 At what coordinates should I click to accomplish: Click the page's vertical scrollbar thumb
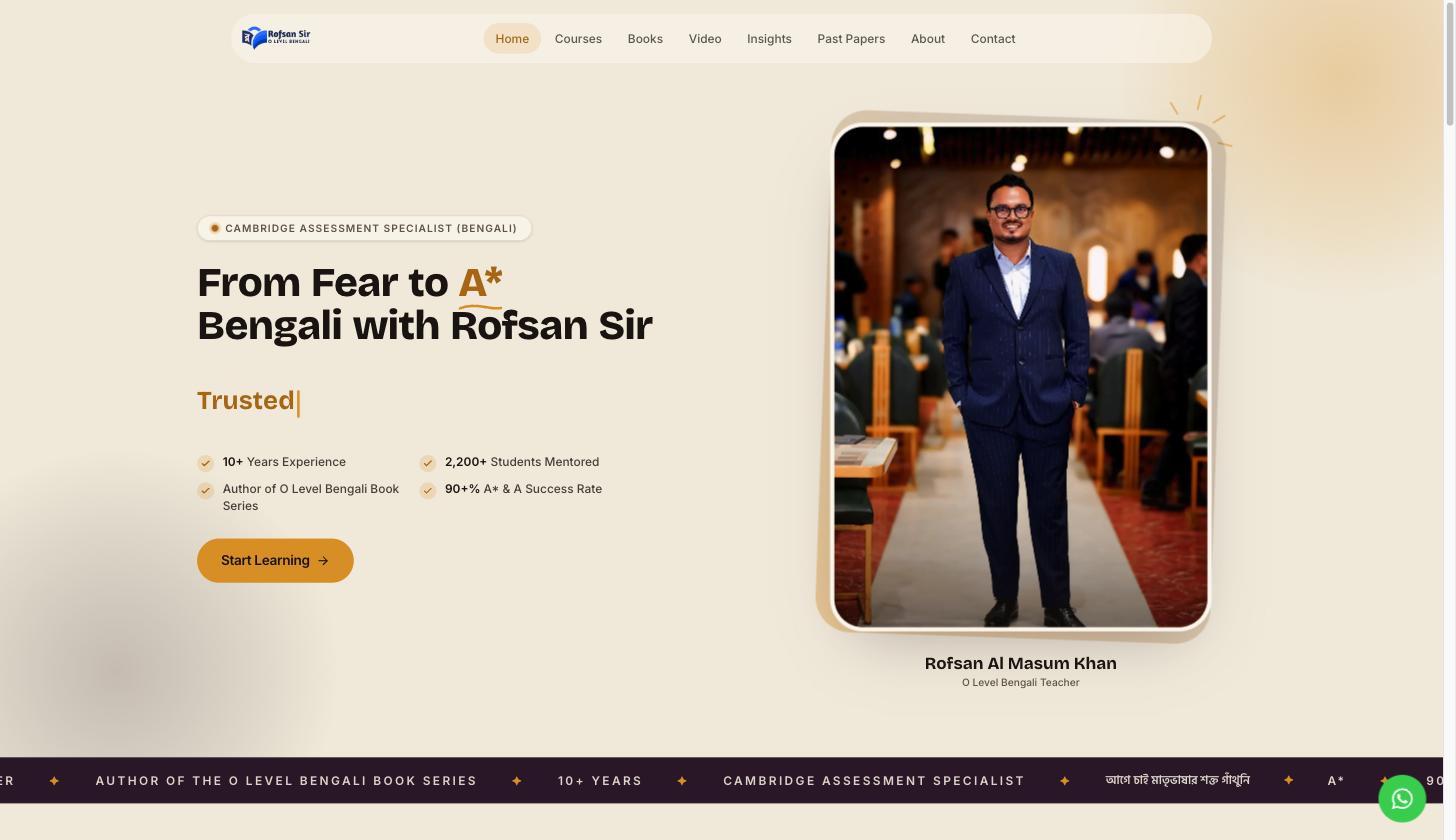pos(1449,63)
